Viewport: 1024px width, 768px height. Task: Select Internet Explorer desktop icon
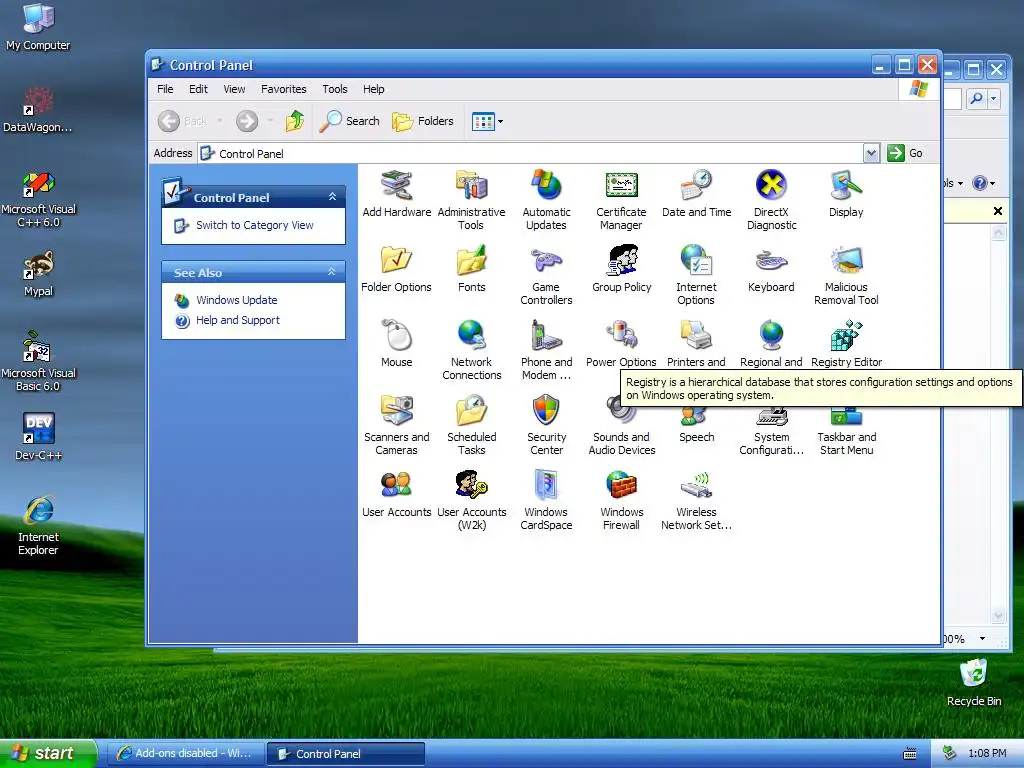(x=39, y=525)
